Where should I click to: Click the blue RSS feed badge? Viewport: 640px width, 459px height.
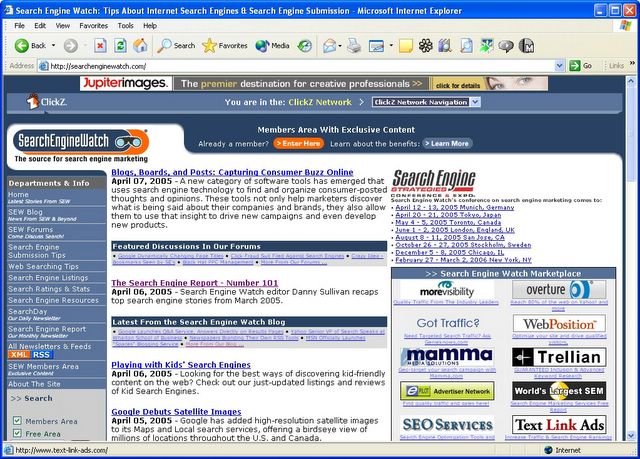point(41,355)
